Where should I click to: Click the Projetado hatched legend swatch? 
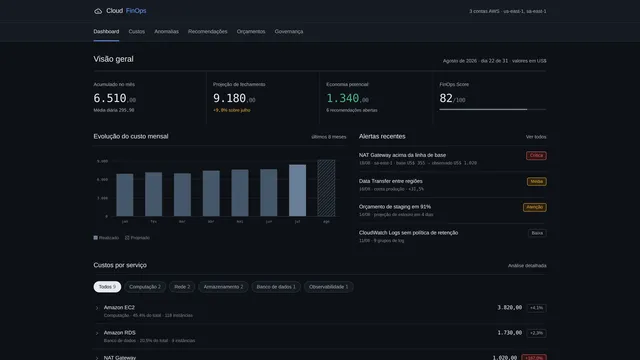127,238
